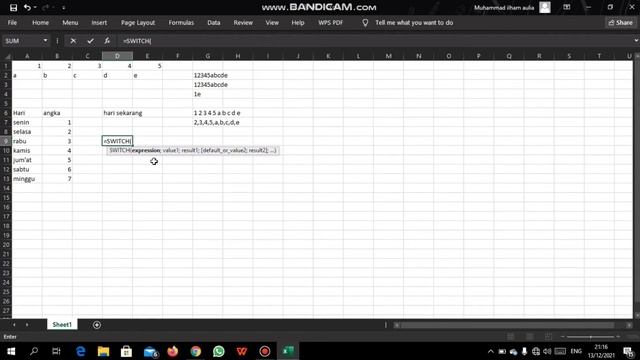The height and width of the screenshot is (360, 640).
Task: Switch to the Formulas tab
Action: coord(181,22)
